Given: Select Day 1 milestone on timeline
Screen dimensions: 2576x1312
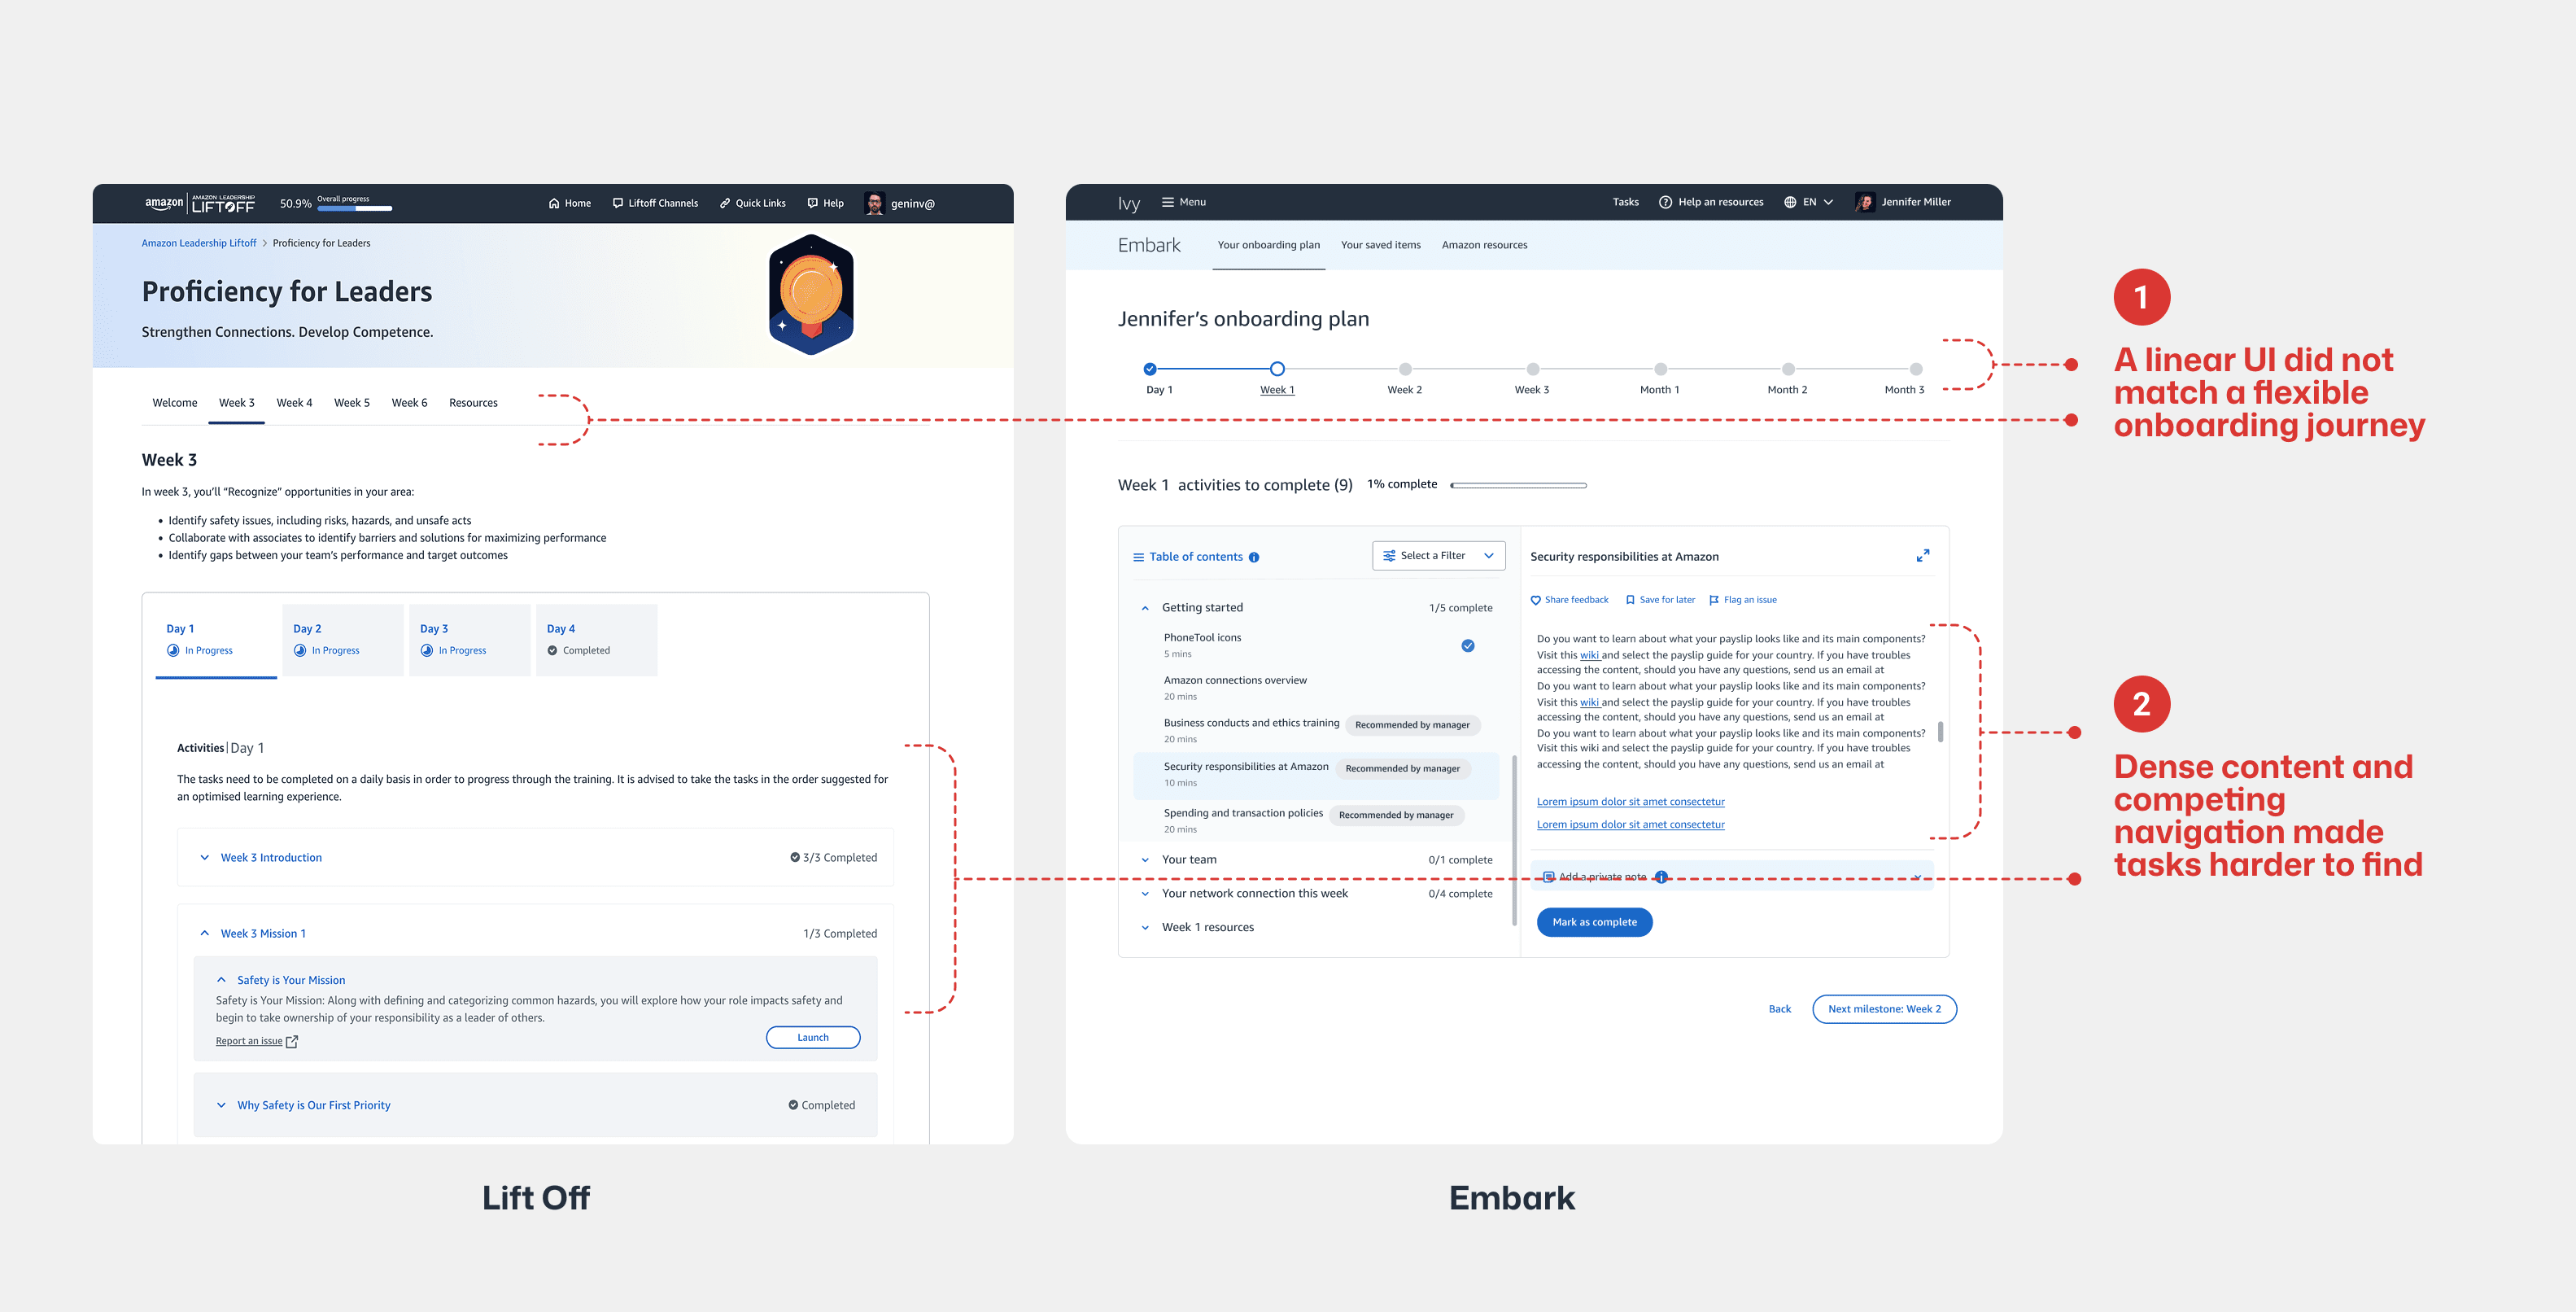Looking at the screenshot, I should click(1149, 369).
